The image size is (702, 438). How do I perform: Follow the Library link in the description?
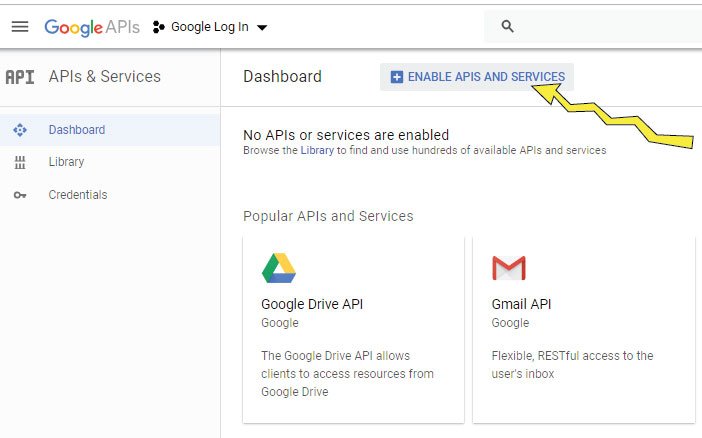pos(317,150)
